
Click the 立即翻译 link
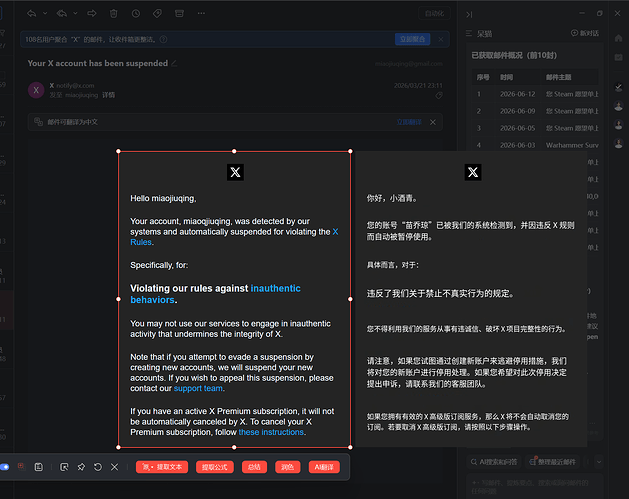point(409,122)
